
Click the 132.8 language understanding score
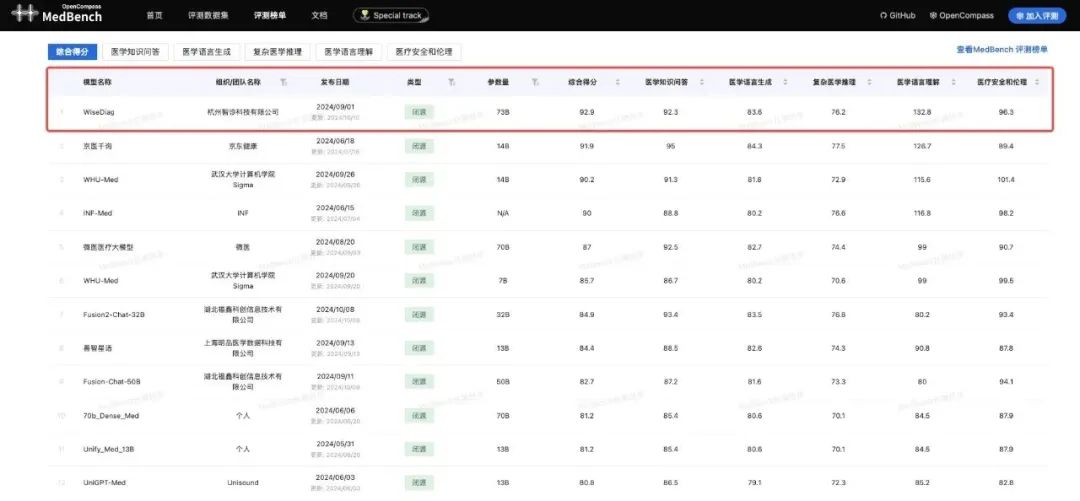[922, 112]
